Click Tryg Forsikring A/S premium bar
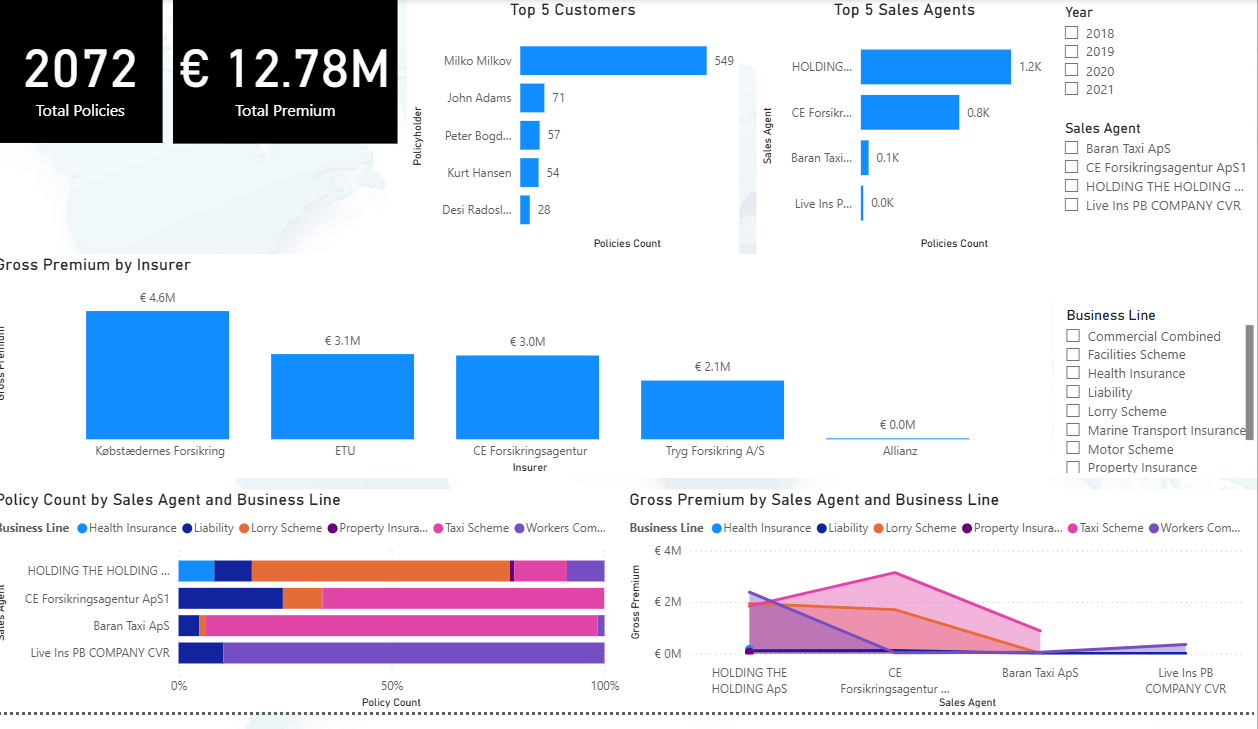 pos(712,409)
